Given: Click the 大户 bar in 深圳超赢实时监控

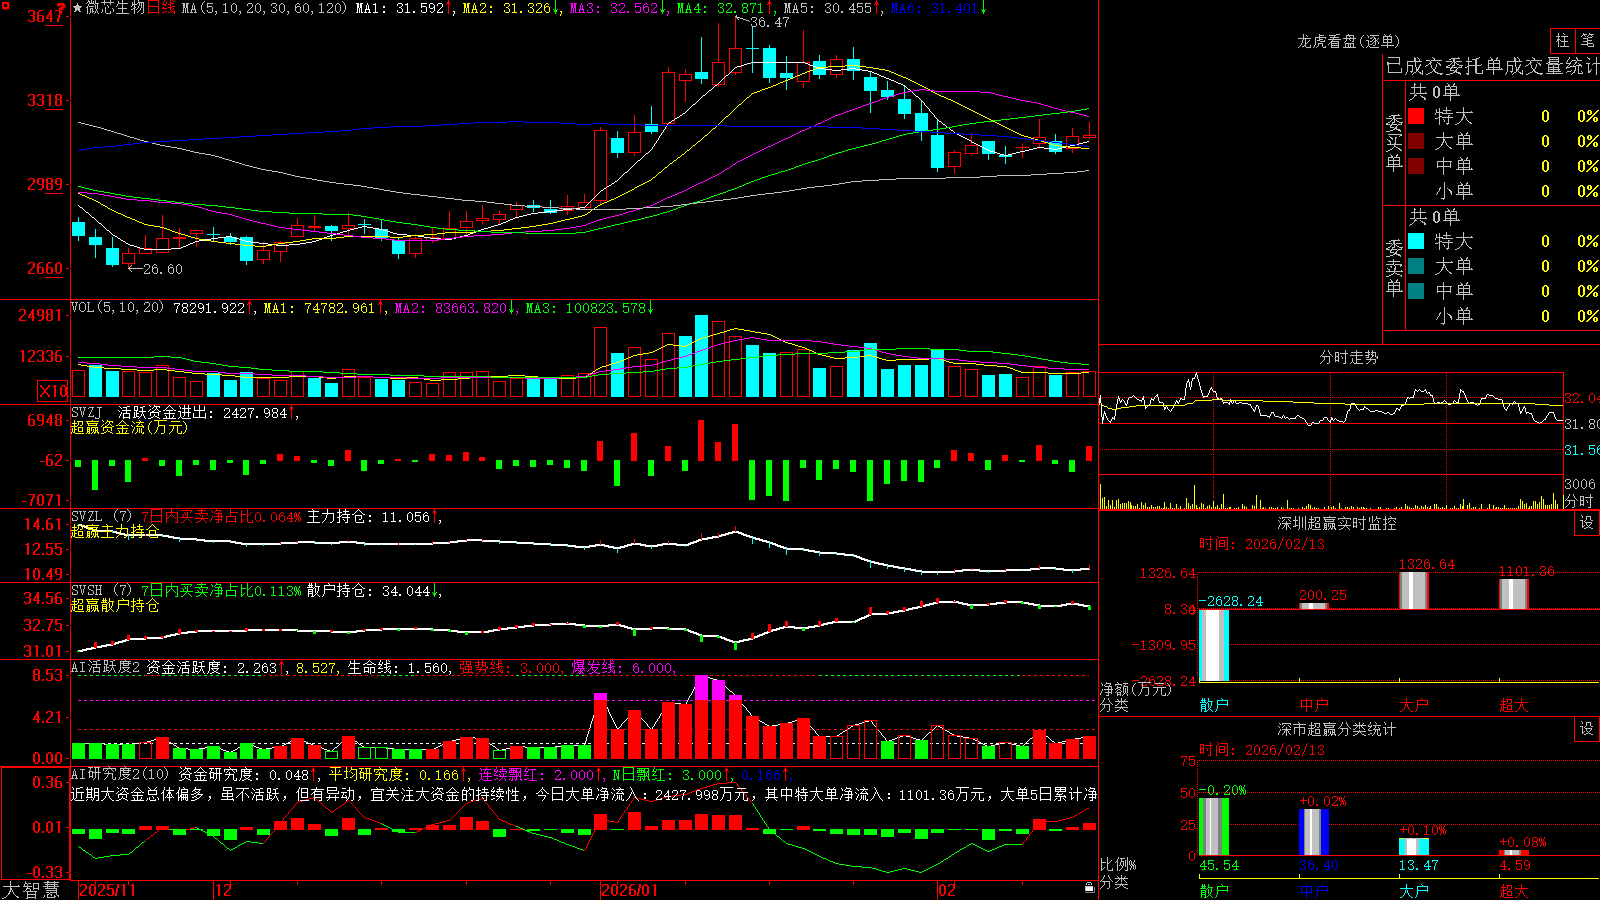Looking at the screenshot, I should click(1414, 590).
